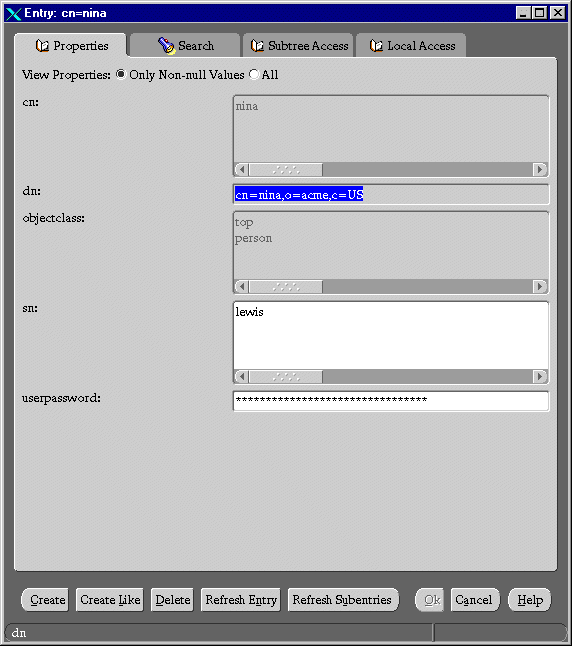
Task: Click the flashlight icon on Search tab
Action: (166, 45)
